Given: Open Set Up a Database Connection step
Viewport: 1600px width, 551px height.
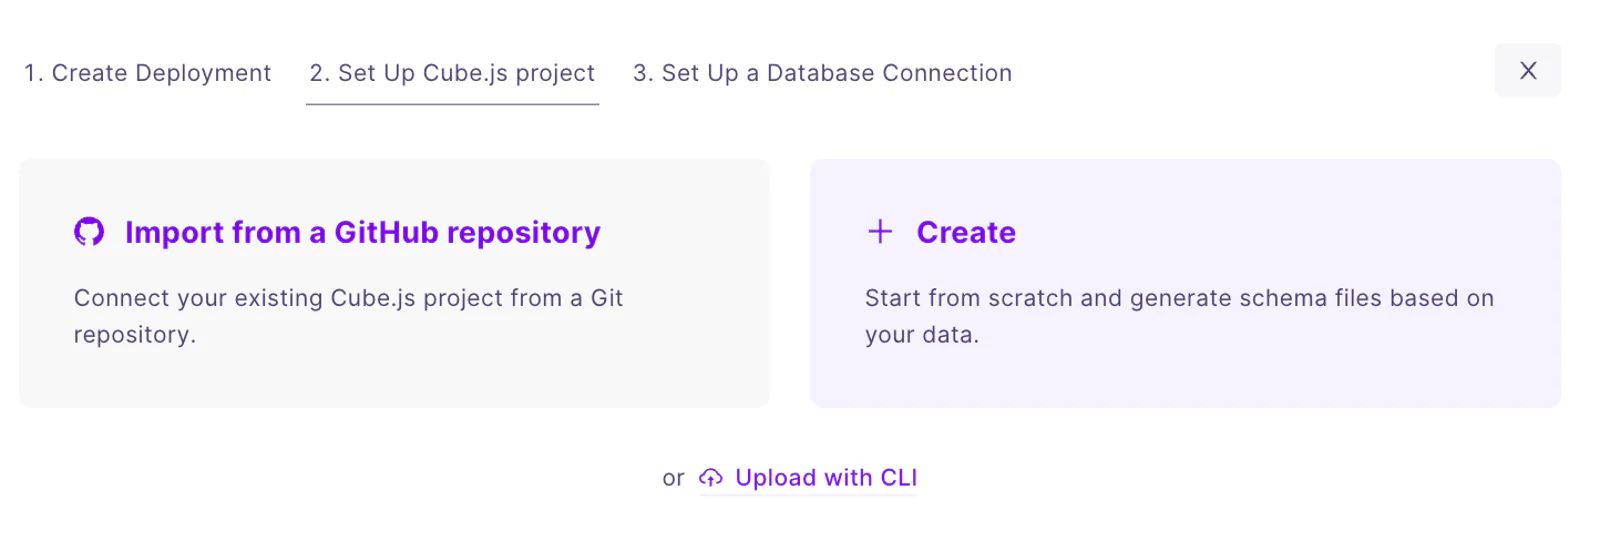Looking at the screenshot, I should click(822, 73).
